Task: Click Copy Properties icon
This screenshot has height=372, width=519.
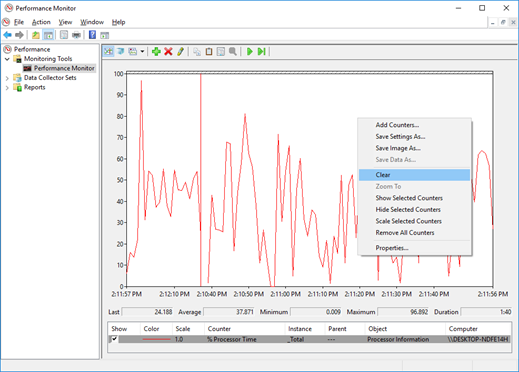Action: 197,51
